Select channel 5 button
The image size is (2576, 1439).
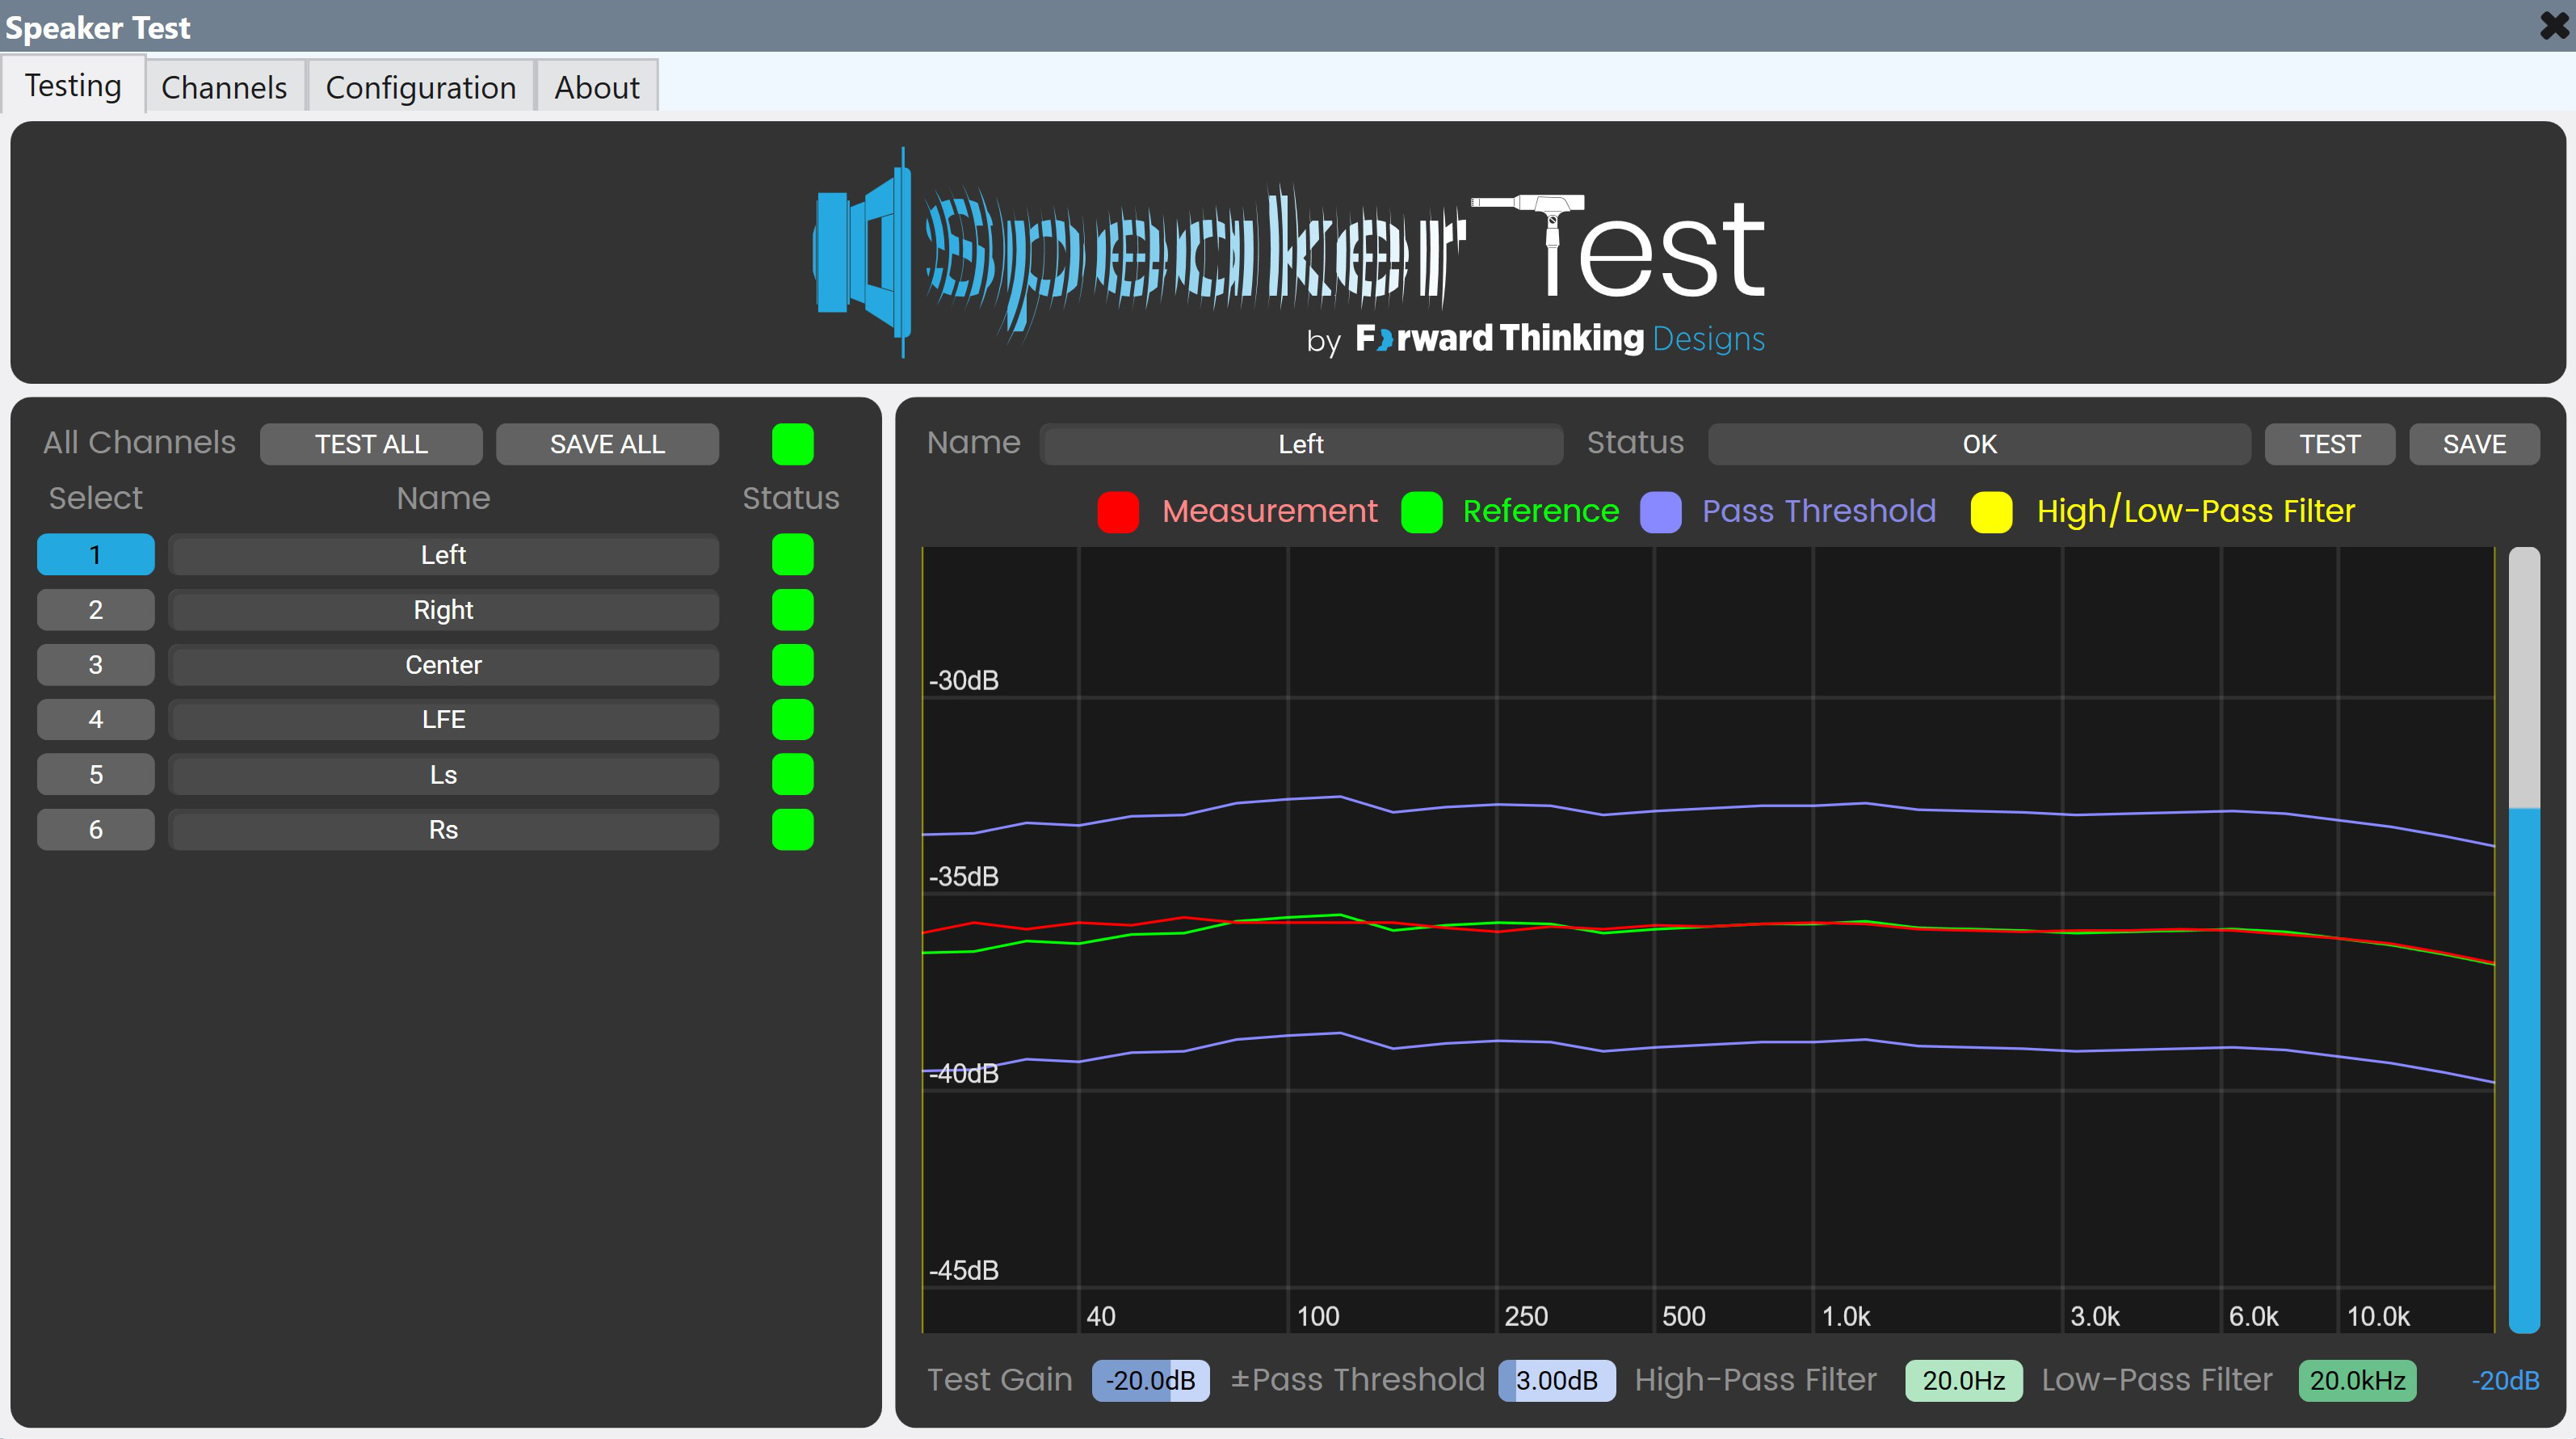point(96,775)
